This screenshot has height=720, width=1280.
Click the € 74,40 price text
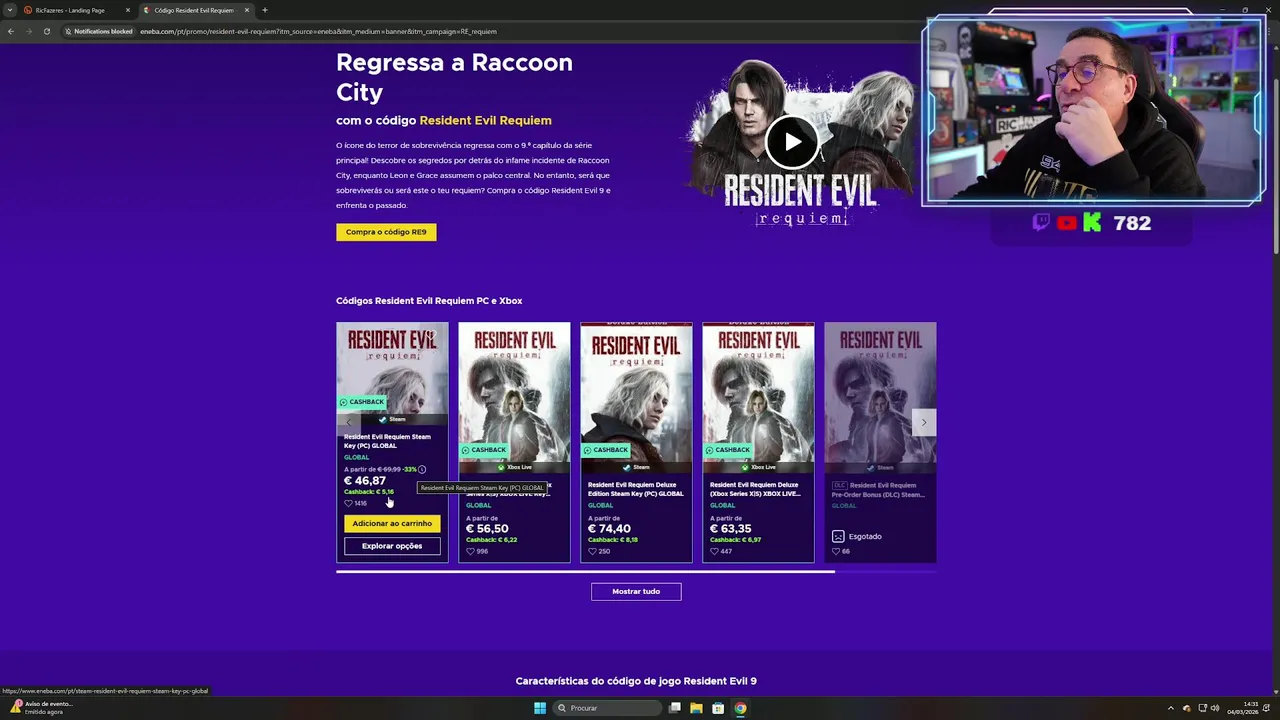pos(609,529)
